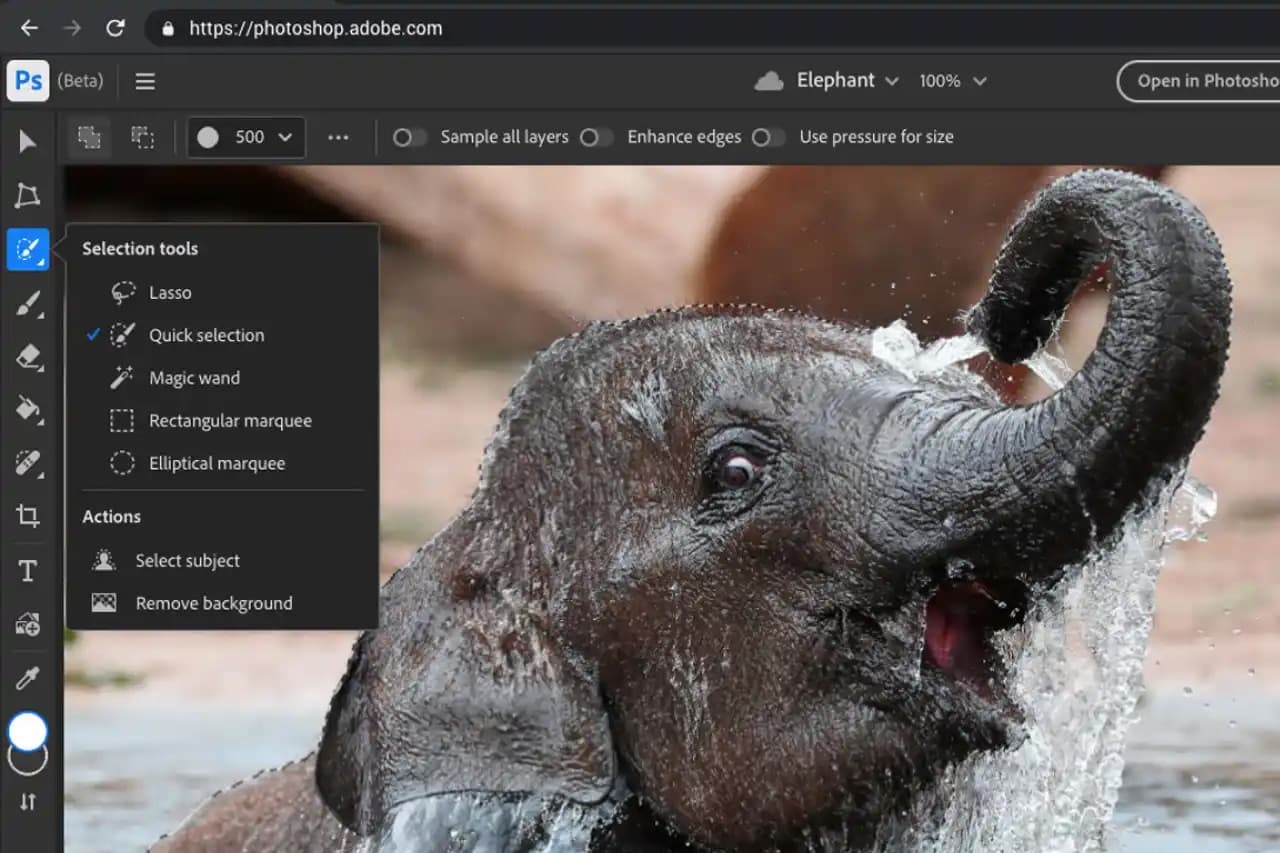Enable Enhance edges
This screenshot has height=853, width=1280.
[597, 137]
